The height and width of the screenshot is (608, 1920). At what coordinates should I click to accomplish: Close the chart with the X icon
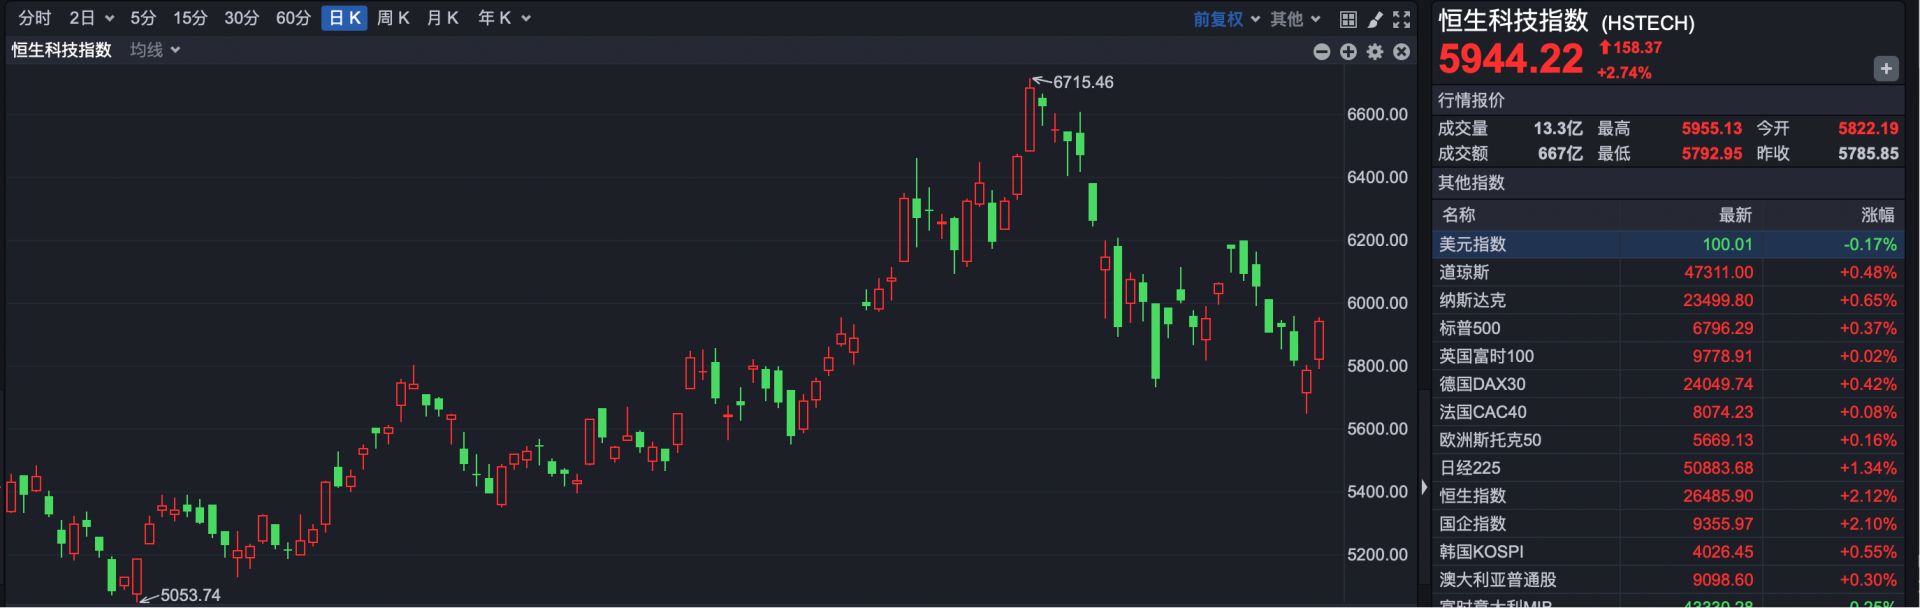(1402, 51)
